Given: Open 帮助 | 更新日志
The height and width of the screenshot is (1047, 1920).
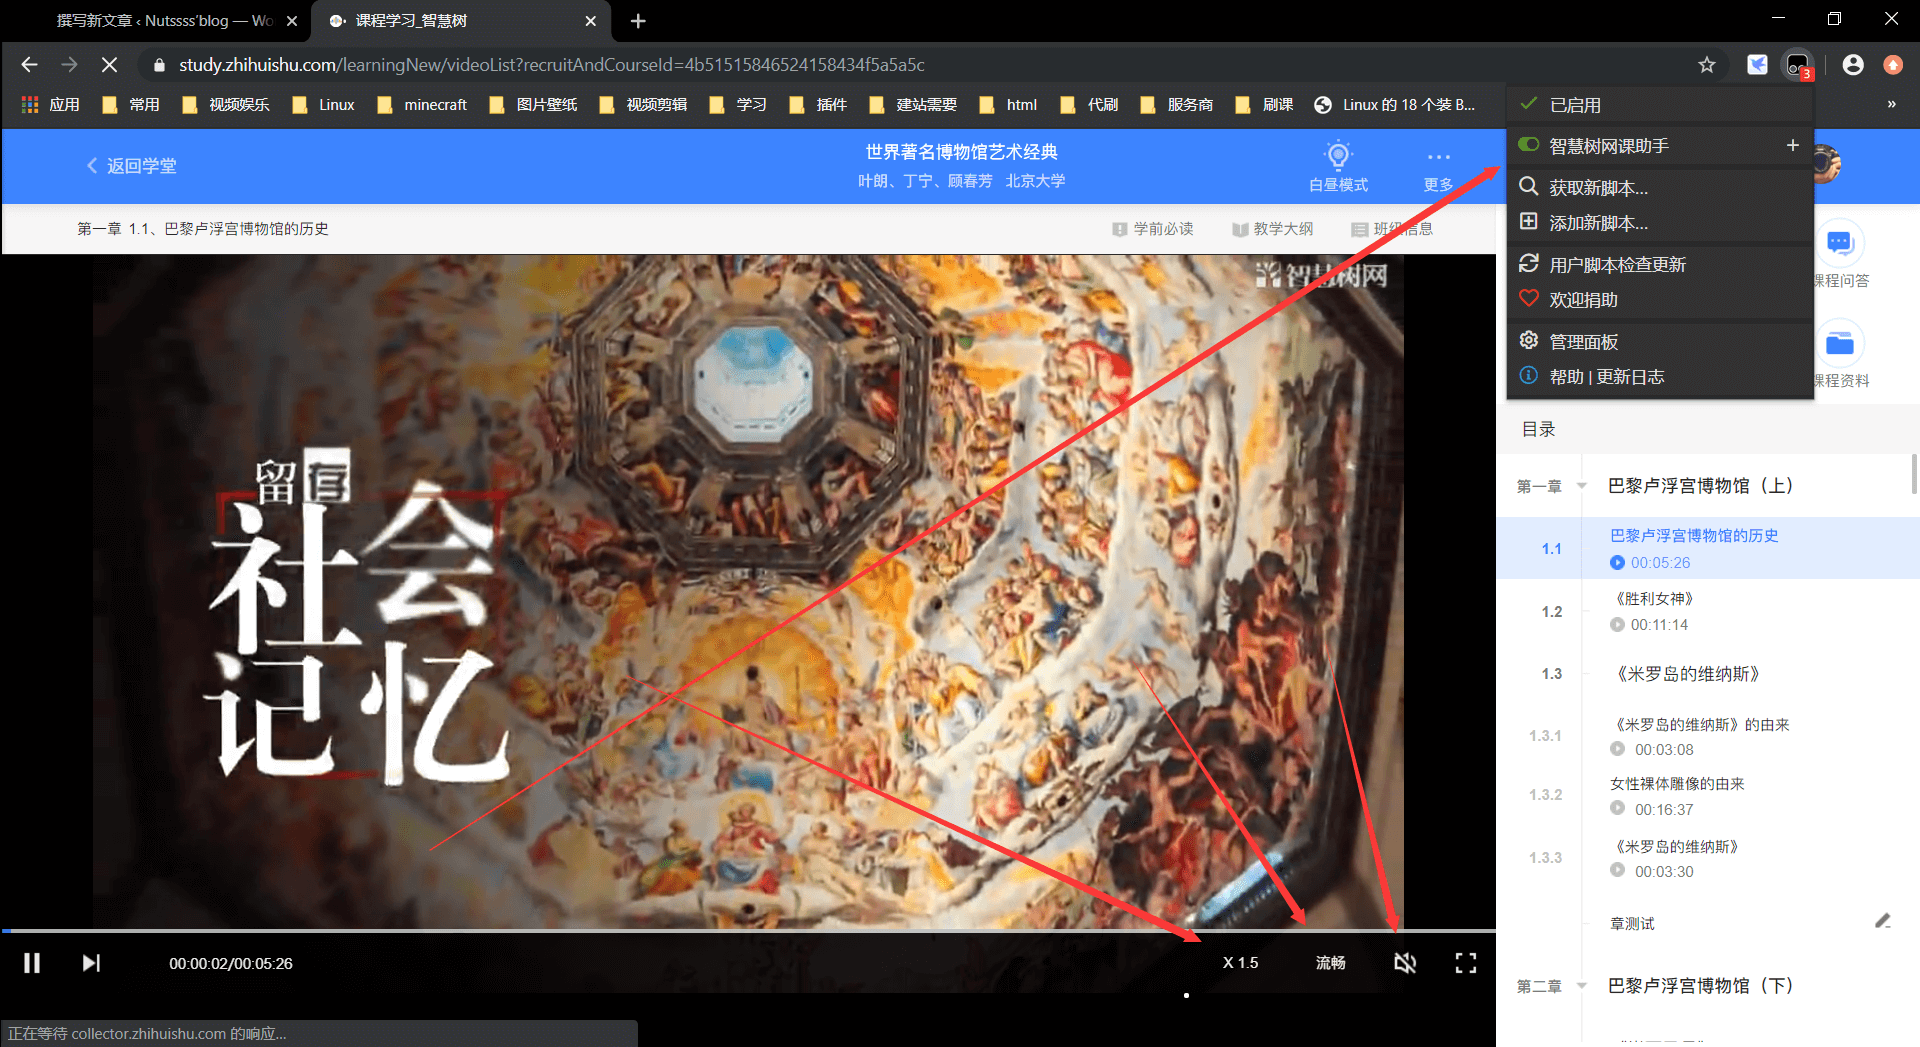Looking at the screenshot, I should (1660, 376).
